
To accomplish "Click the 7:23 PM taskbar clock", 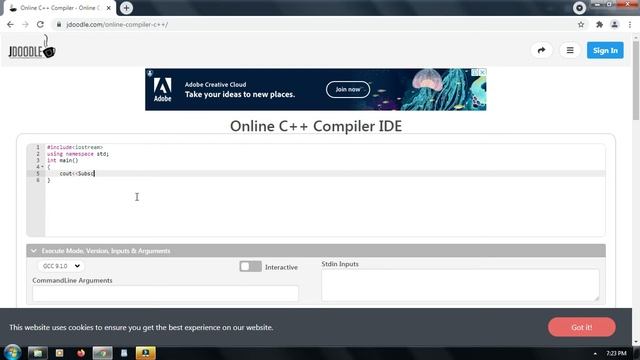I will [616, 353].
